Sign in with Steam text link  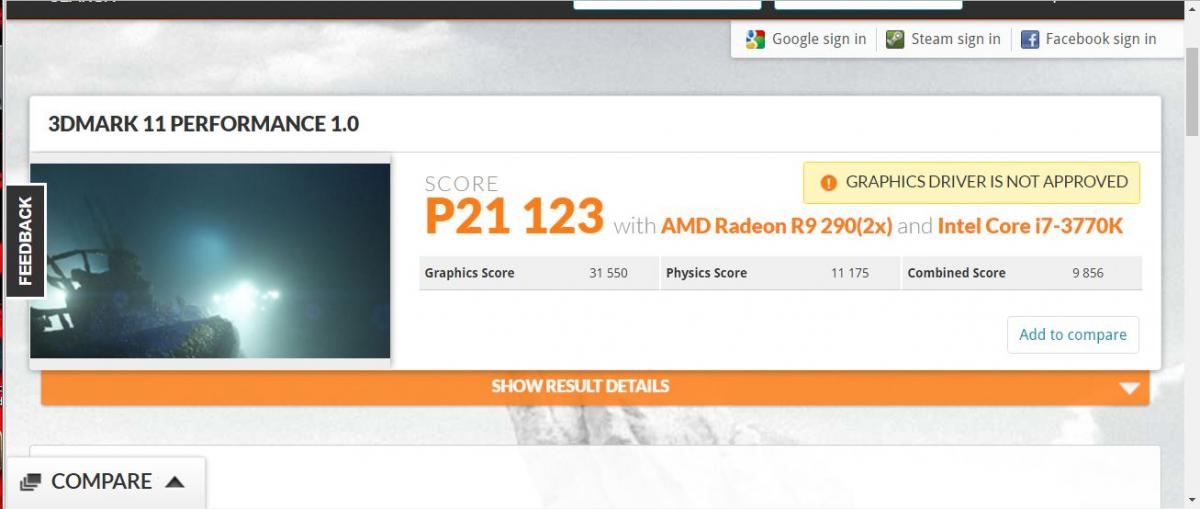pyautogui.click(x=956, y=39)
